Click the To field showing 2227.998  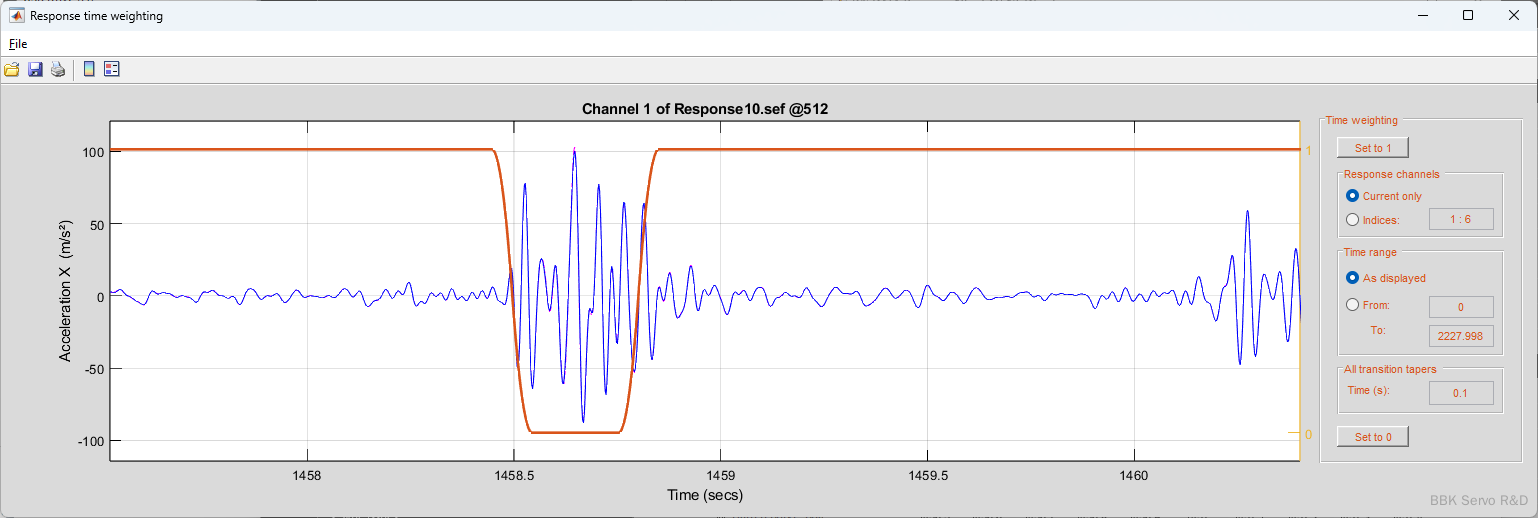pos(1461,336)
